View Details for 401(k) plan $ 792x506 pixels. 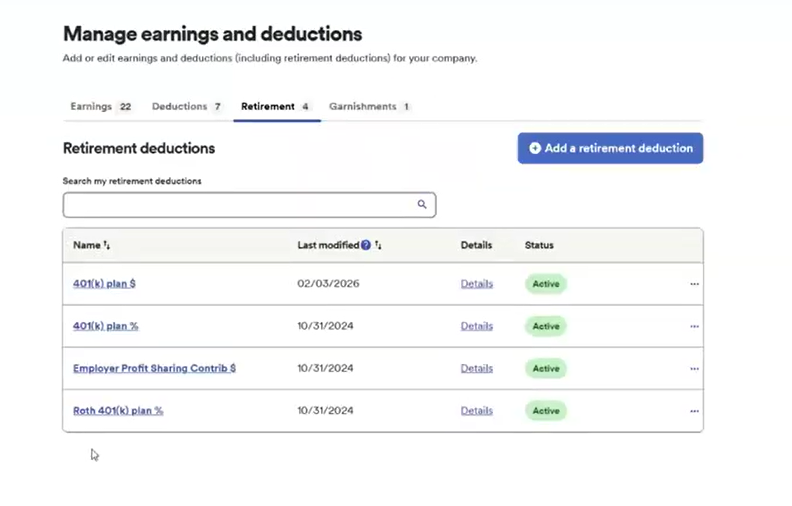pyautogui.click(x=477, y=284)
